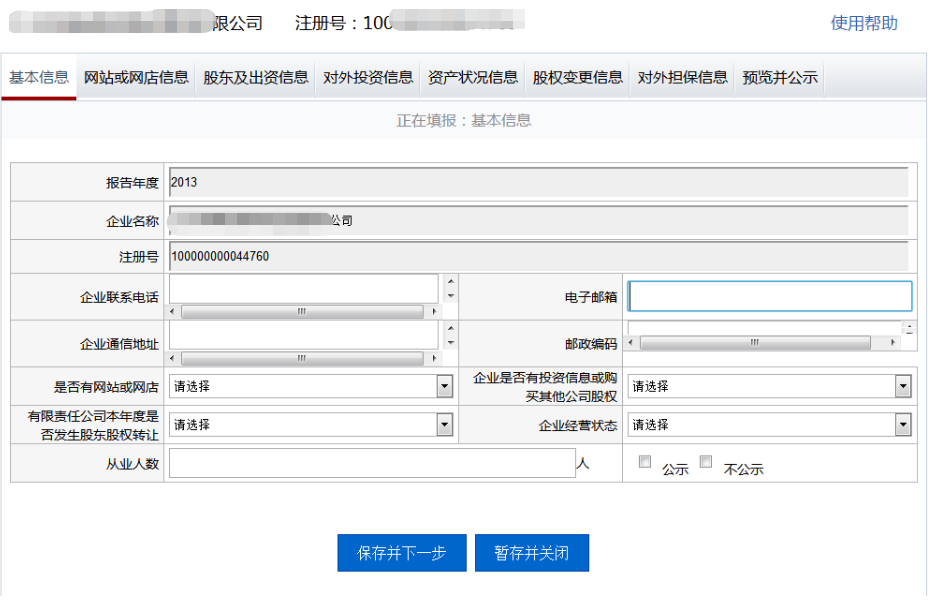
Task: Expand the 企业经营状态 dropdown
Action: coord(901,424)
